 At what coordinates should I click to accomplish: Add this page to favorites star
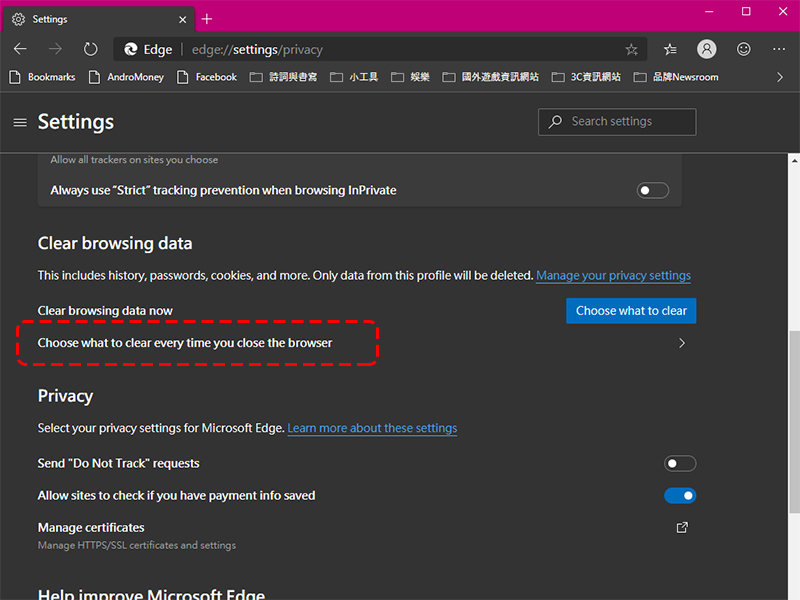[631, 49]
